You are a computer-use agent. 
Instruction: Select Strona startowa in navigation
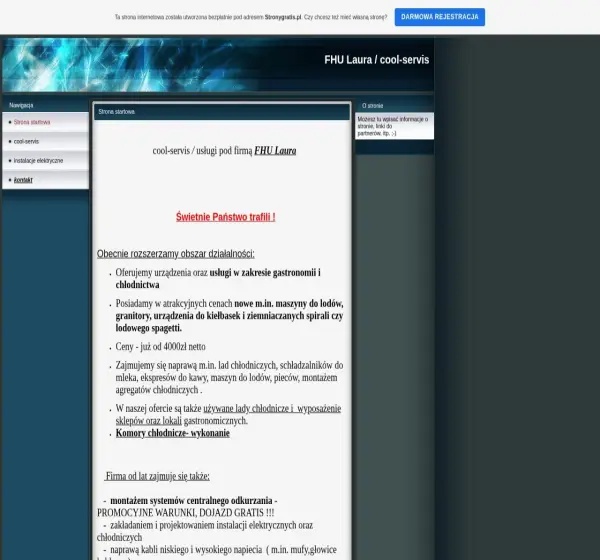[32, 122]
